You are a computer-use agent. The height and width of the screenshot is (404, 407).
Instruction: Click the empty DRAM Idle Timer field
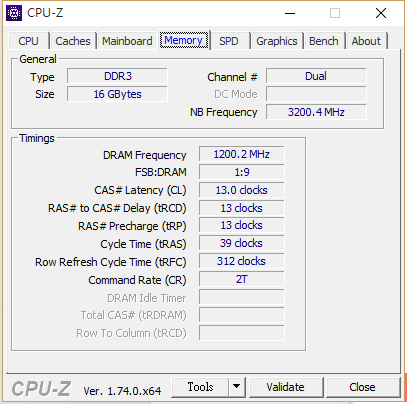pyautogui.click(x=242, y=297)
